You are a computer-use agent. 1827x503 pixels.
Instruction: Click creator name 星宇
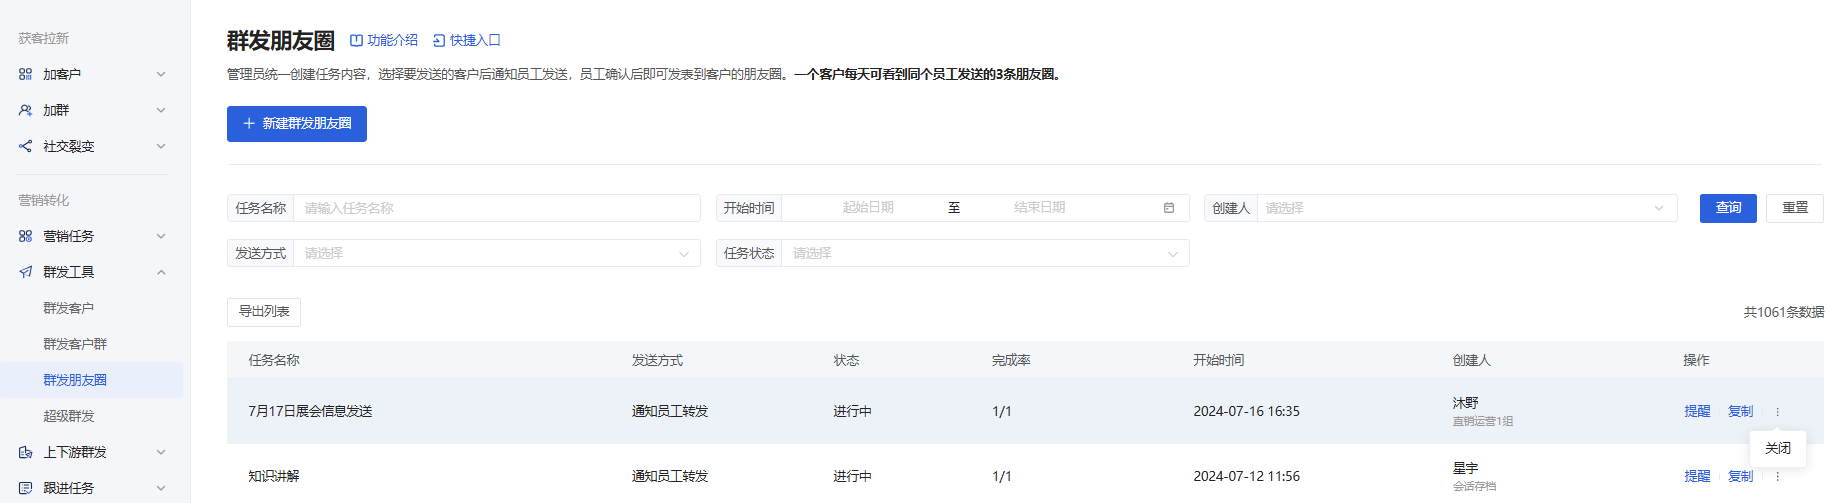tap(1465, 468)
